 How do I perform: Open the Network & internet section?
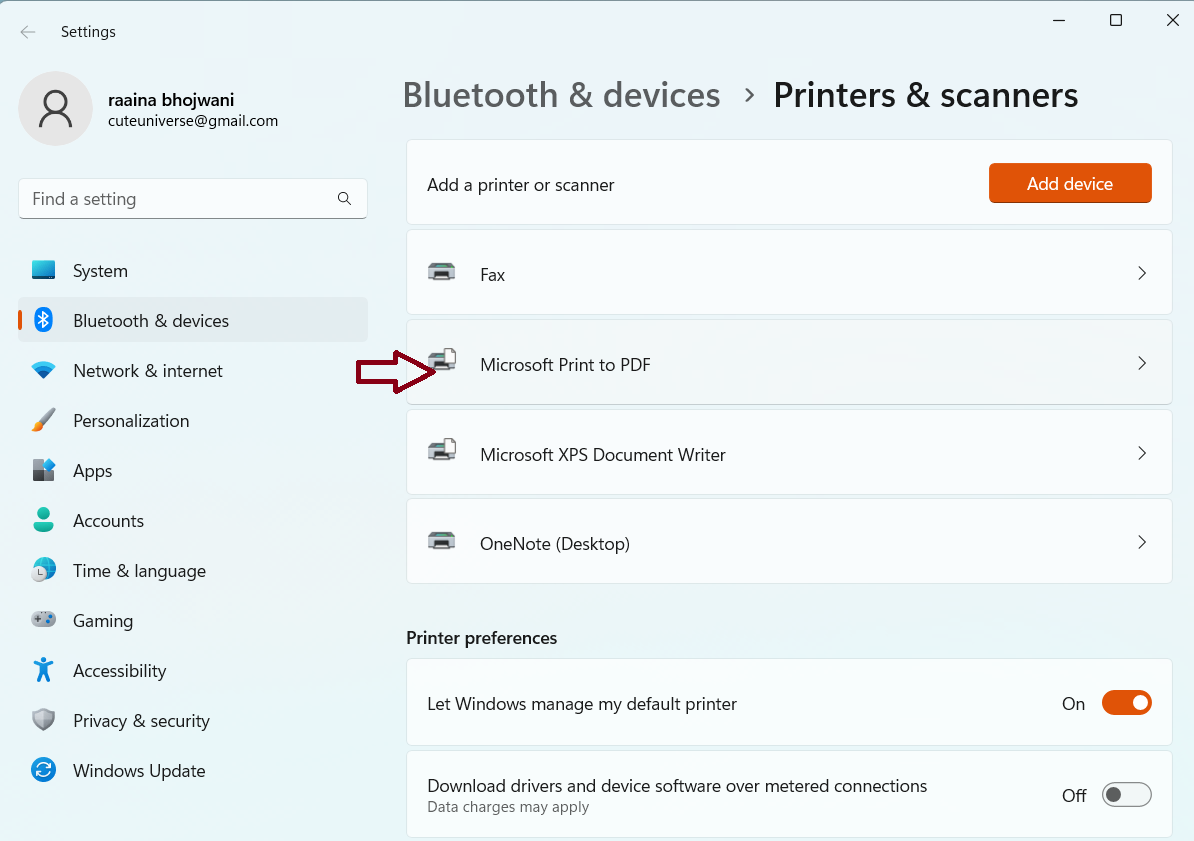click(147, 371)
